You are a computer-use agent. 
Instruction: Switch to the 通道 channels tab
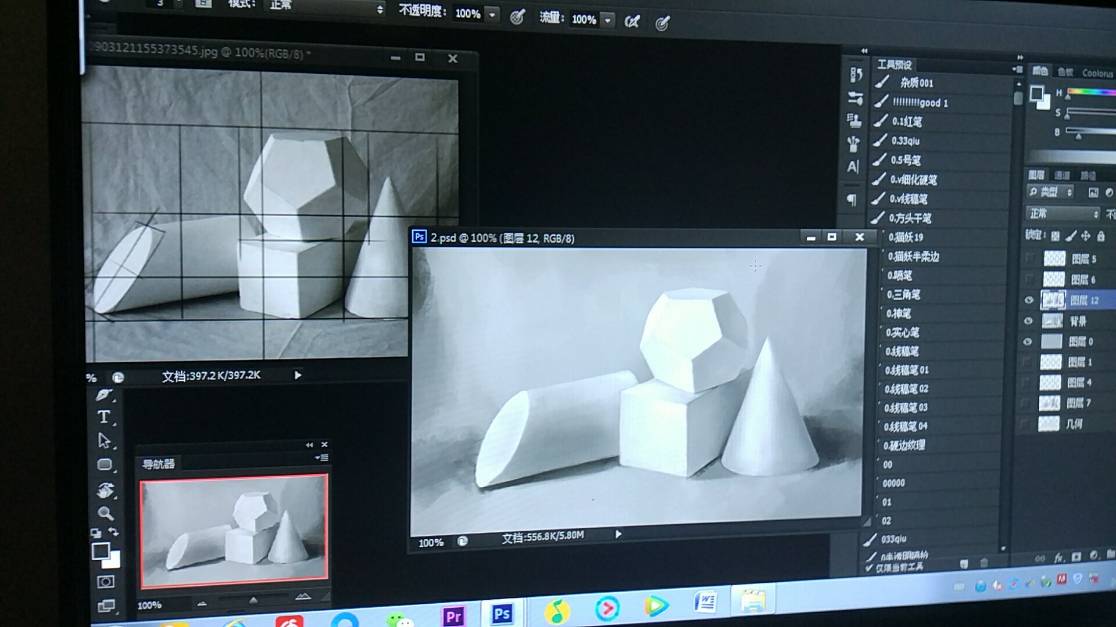(x=1062, y=175)
